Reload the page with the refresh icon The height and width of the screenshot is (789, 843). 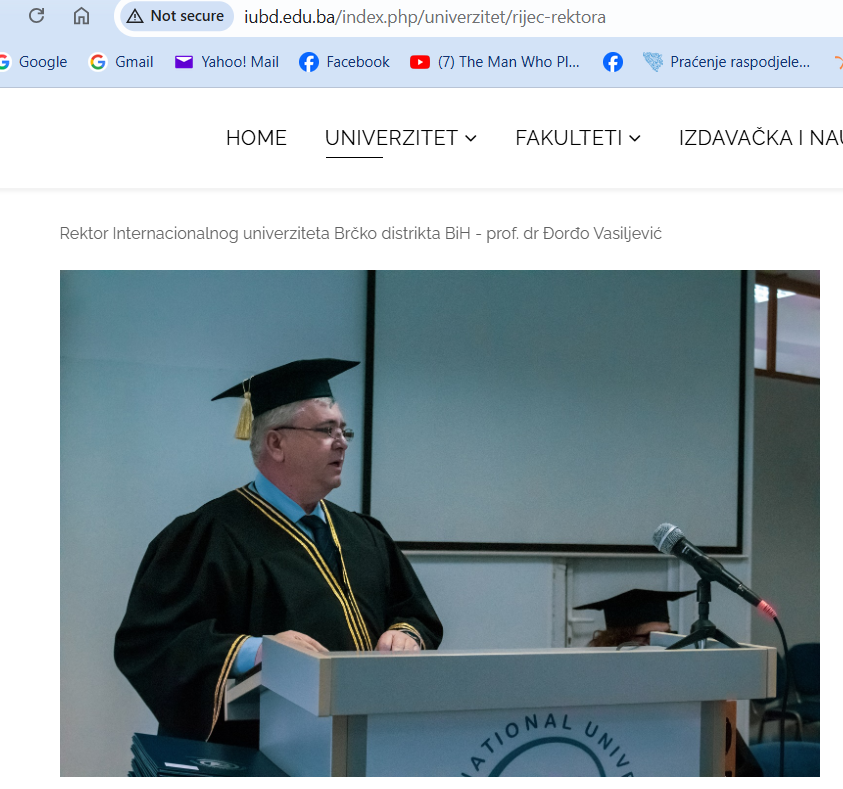[x=37, y=16]
